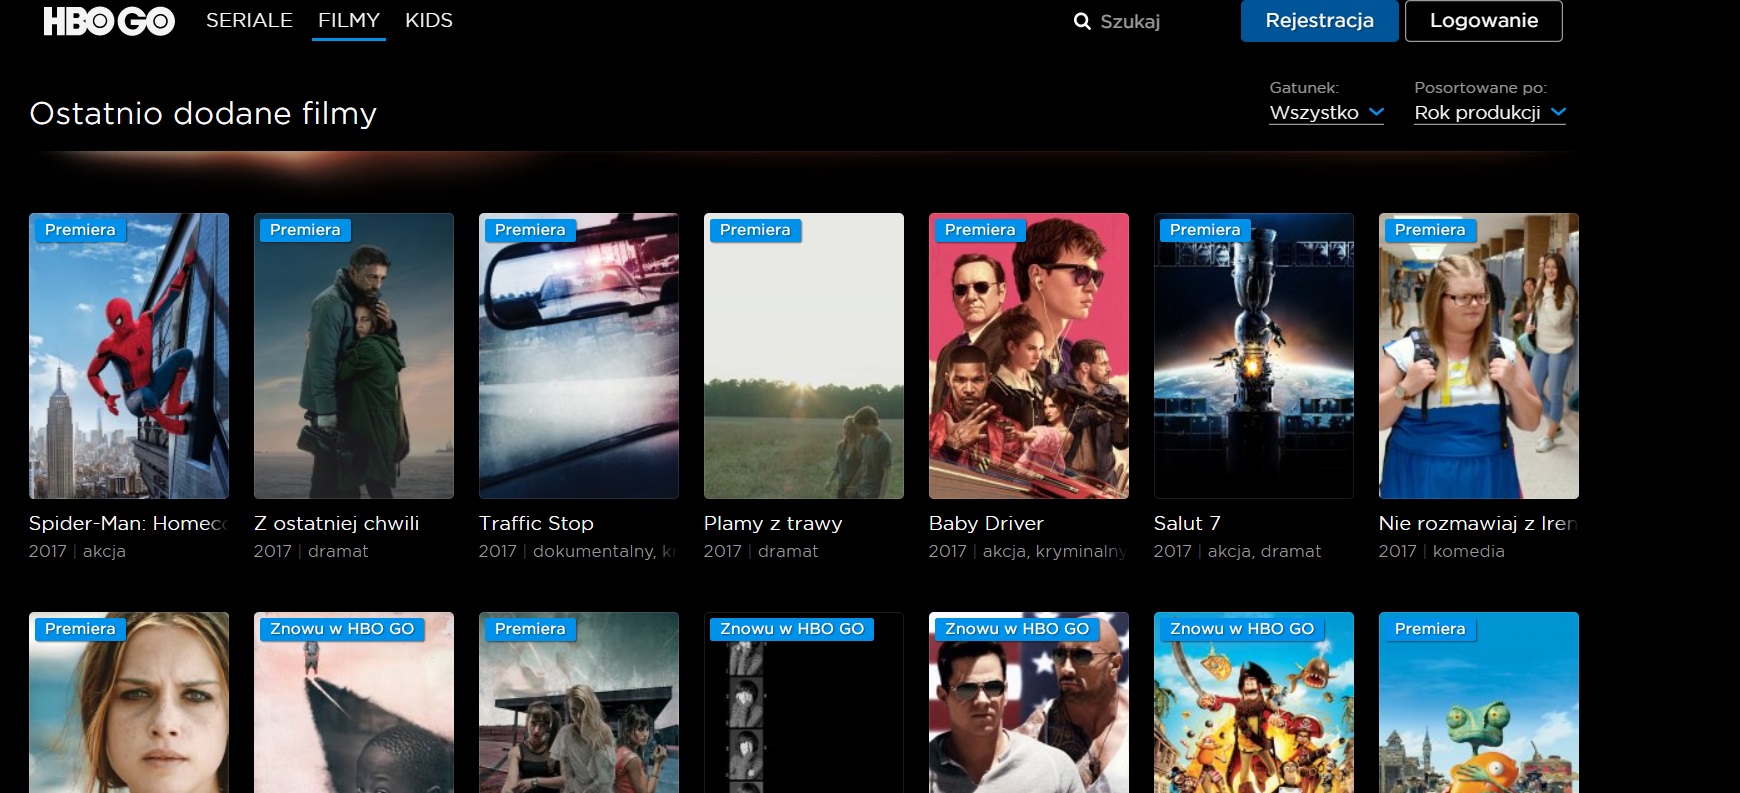1740x793 pixels.
Task: Click the Nie rozmawiaj z Irene title
Action: pos(1479,523)
